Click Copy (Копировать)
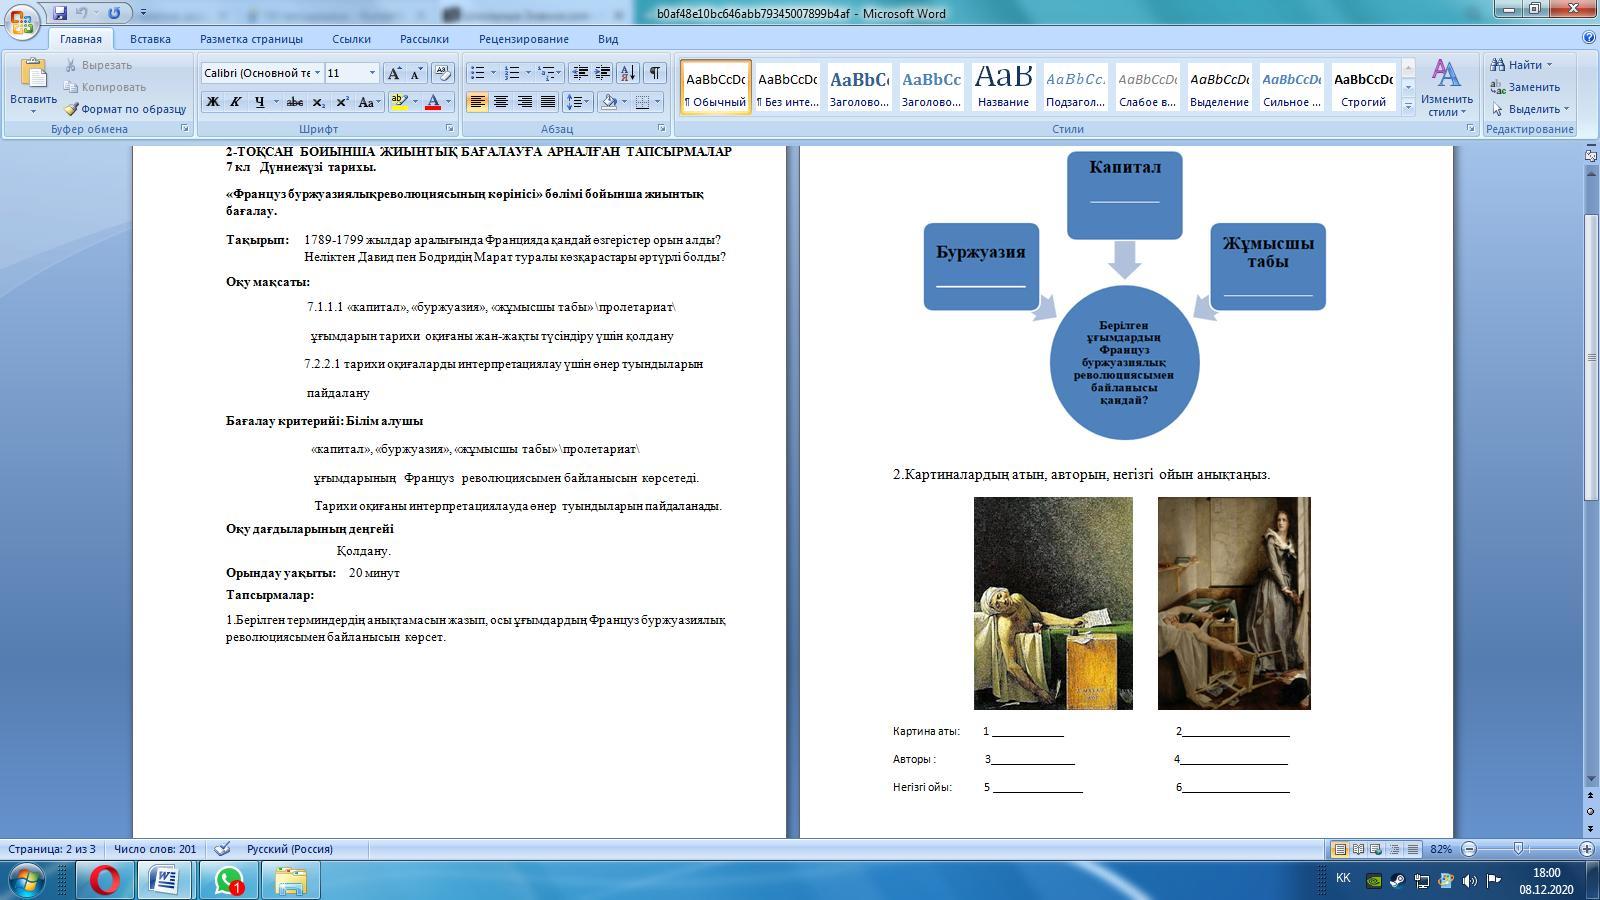1600x900 pixels. click(x=105, y=87)
